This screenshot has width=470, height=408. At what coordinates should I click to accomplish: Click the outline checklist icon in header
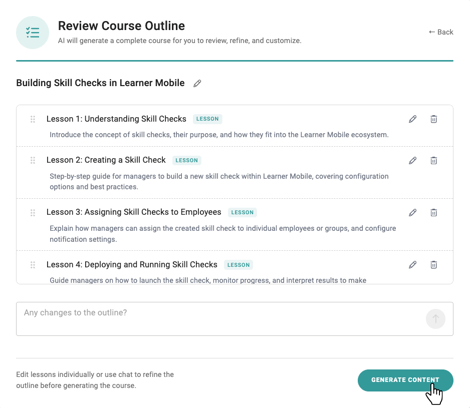33,32
